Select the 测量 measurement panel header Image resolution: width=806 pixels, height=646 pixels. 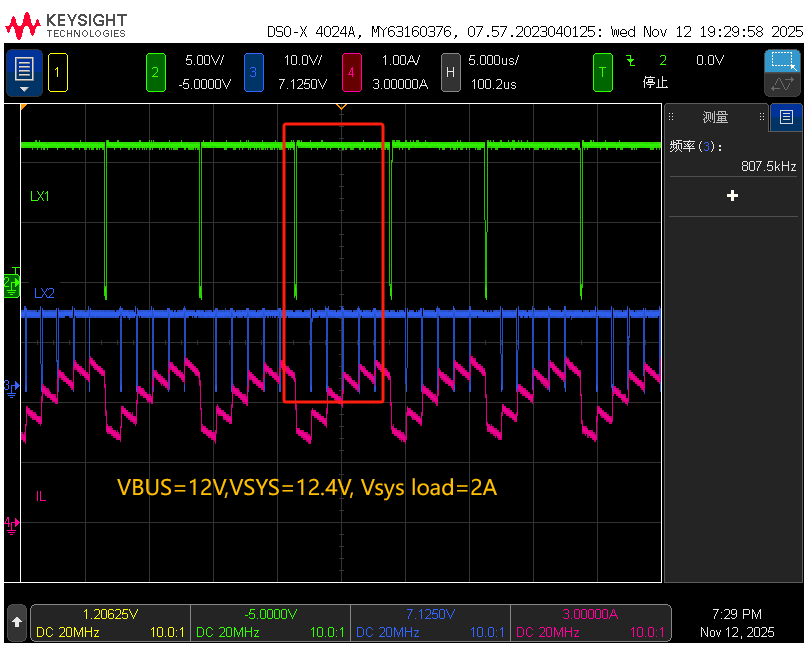(x=716, y=117)
